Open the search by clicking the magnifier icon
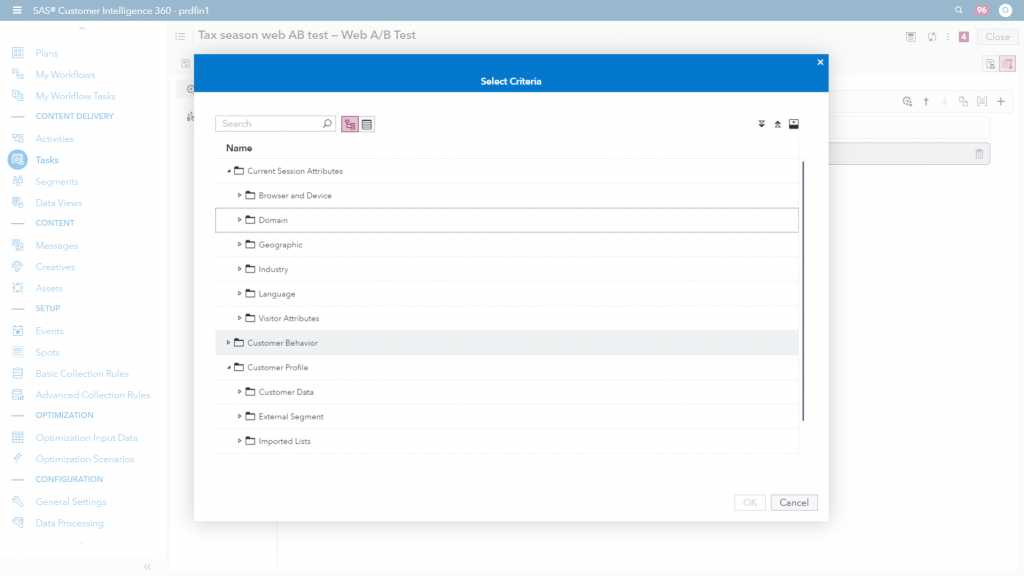The image size is (1024, 576). (327, 123)
